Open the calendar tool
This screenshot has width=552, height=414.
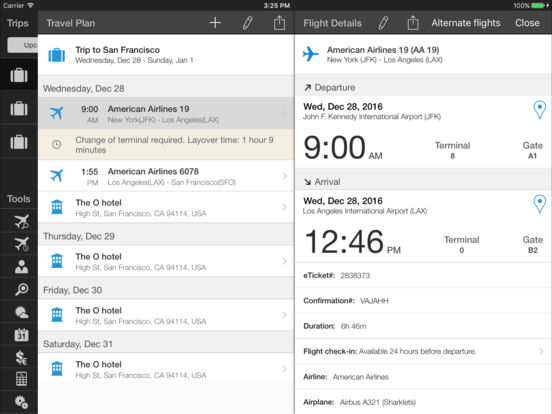[x=21, y=335]
